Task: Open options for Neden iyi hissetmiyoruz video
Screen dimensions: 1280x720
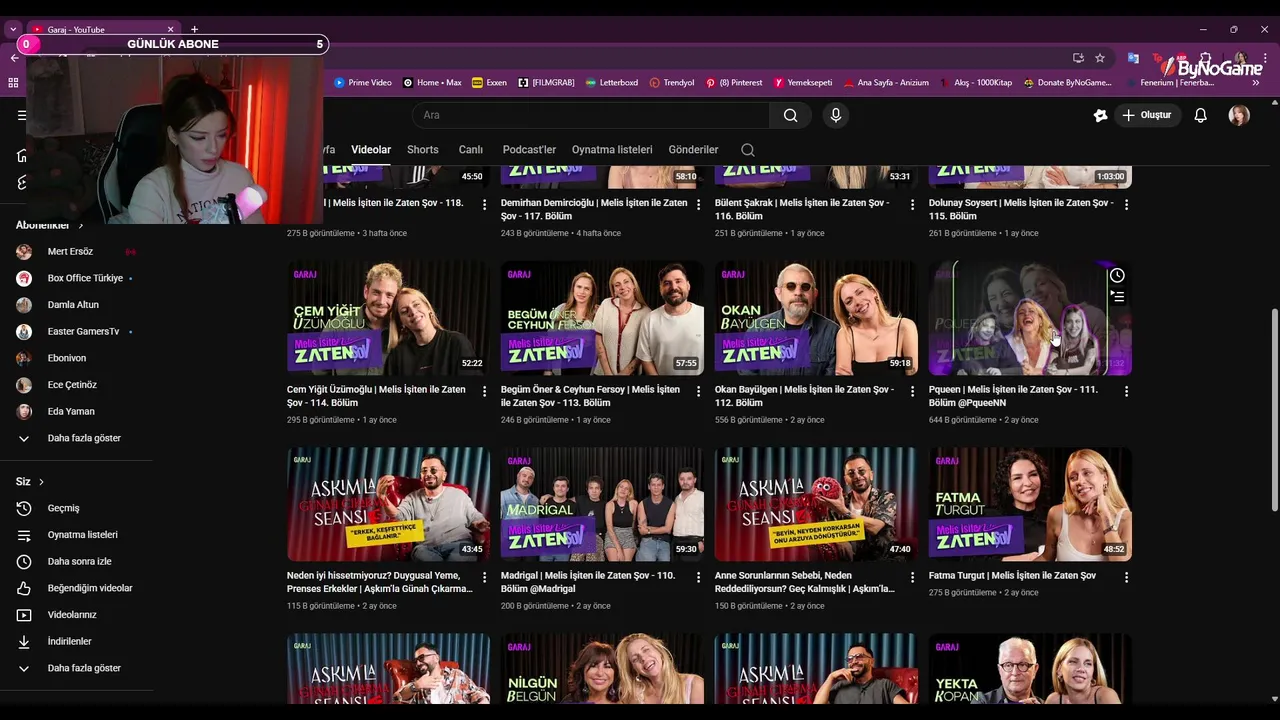Action: coord(485,577)
